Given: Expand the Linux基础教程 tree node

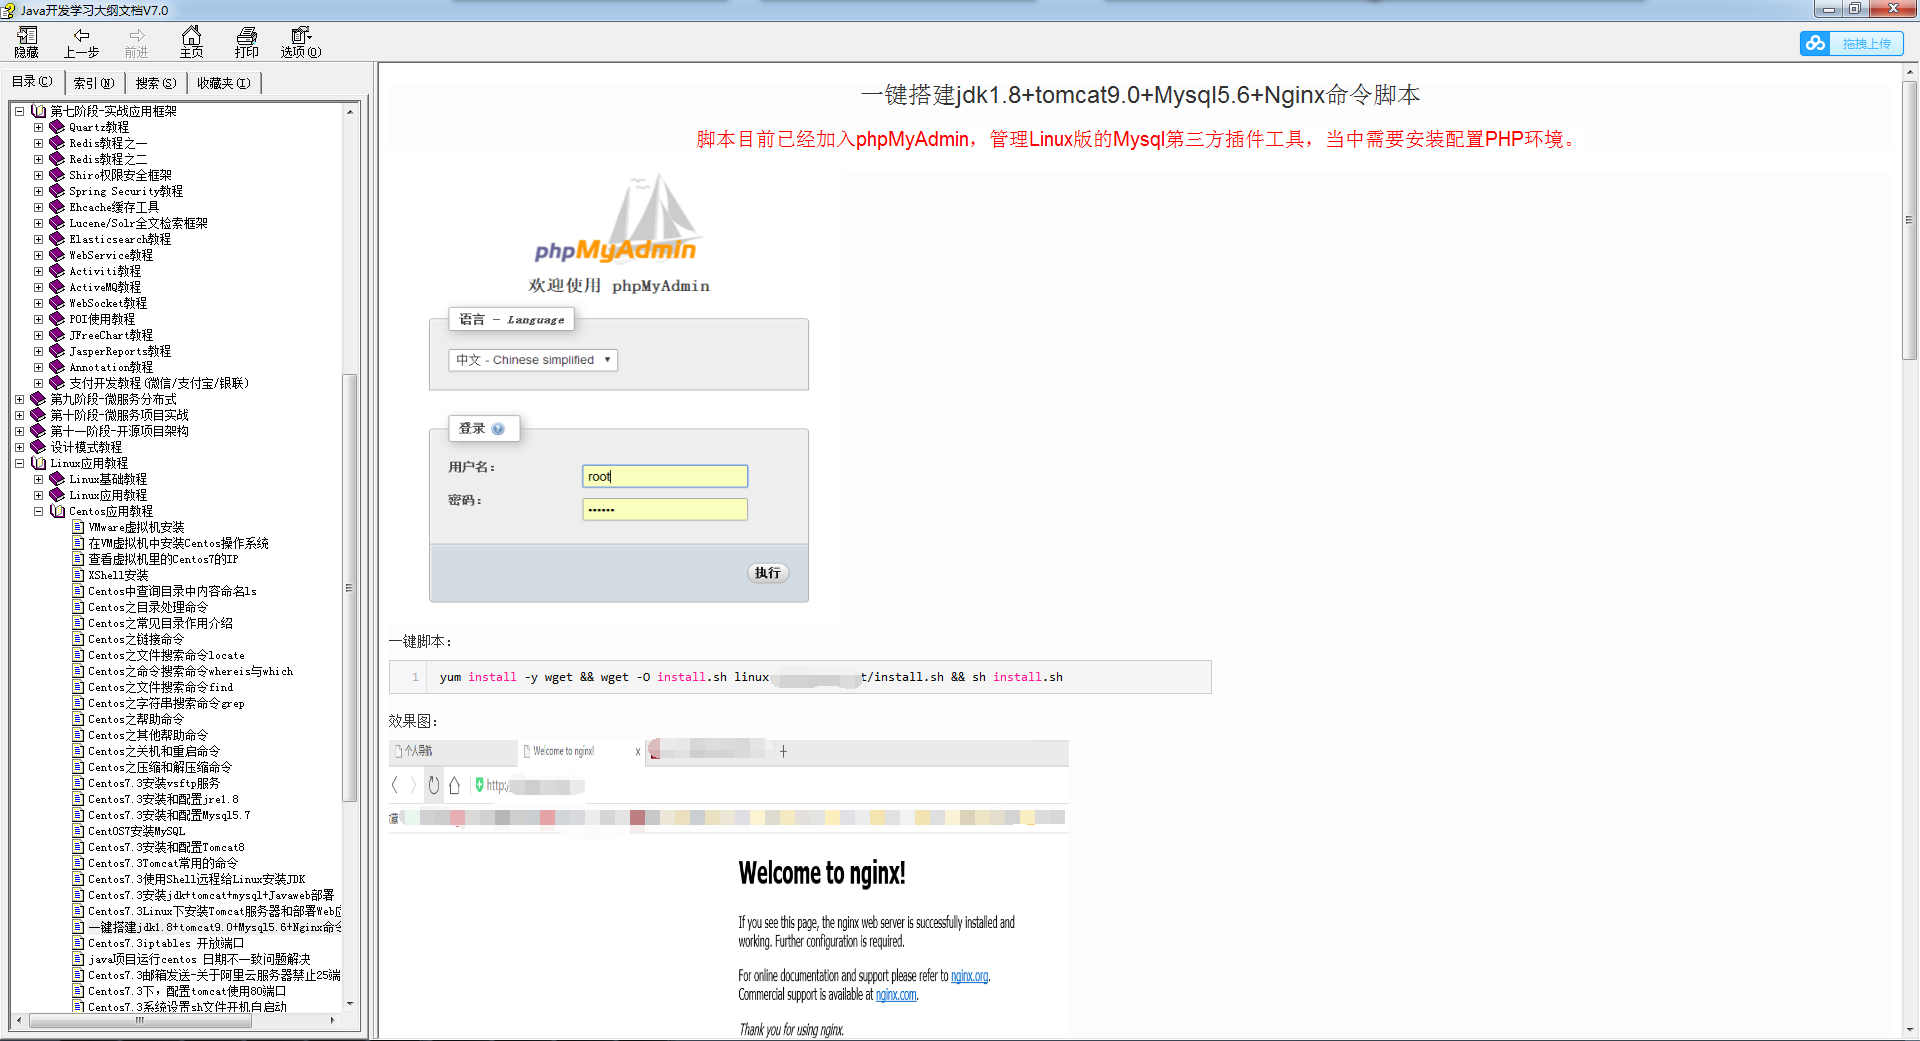Looking at the screenshot, I should click(38, 479).
